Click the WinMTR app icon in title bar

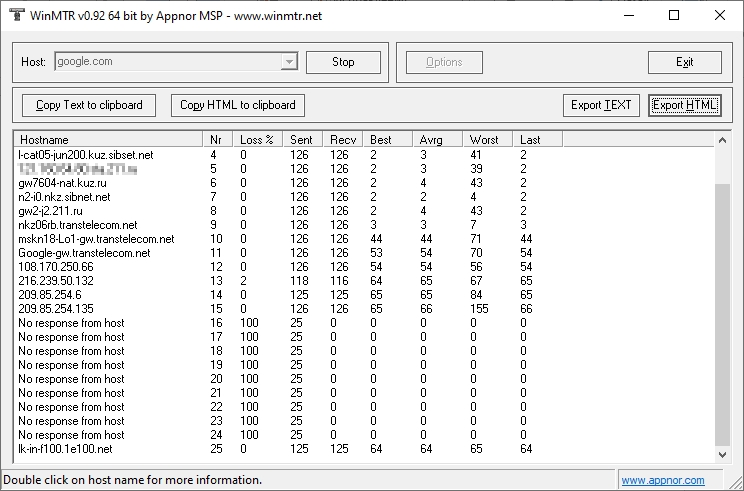[x=17, y=15]
